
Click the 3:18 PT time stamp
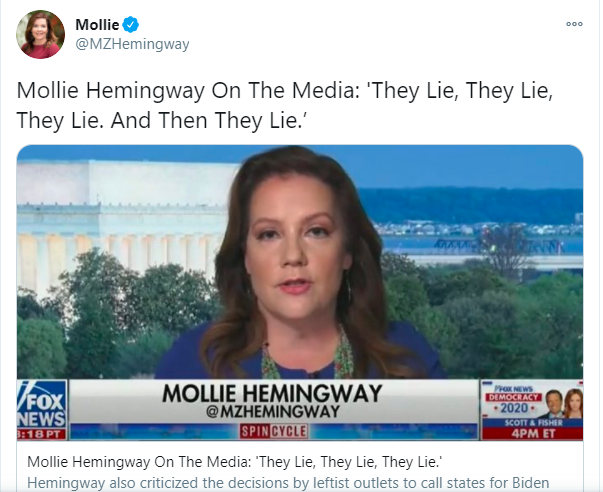[42, 434]
